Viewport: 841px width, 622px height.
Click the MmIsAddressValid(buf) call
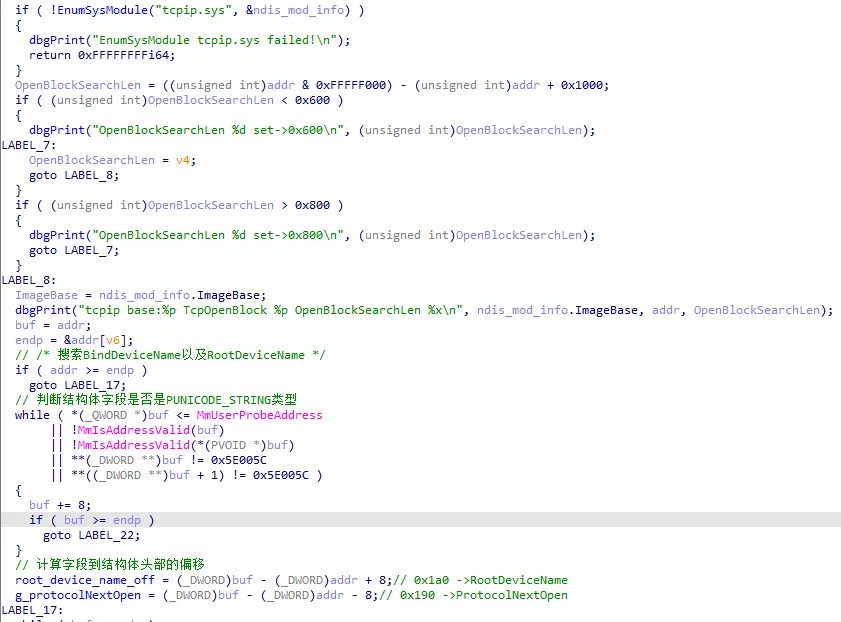151,431
